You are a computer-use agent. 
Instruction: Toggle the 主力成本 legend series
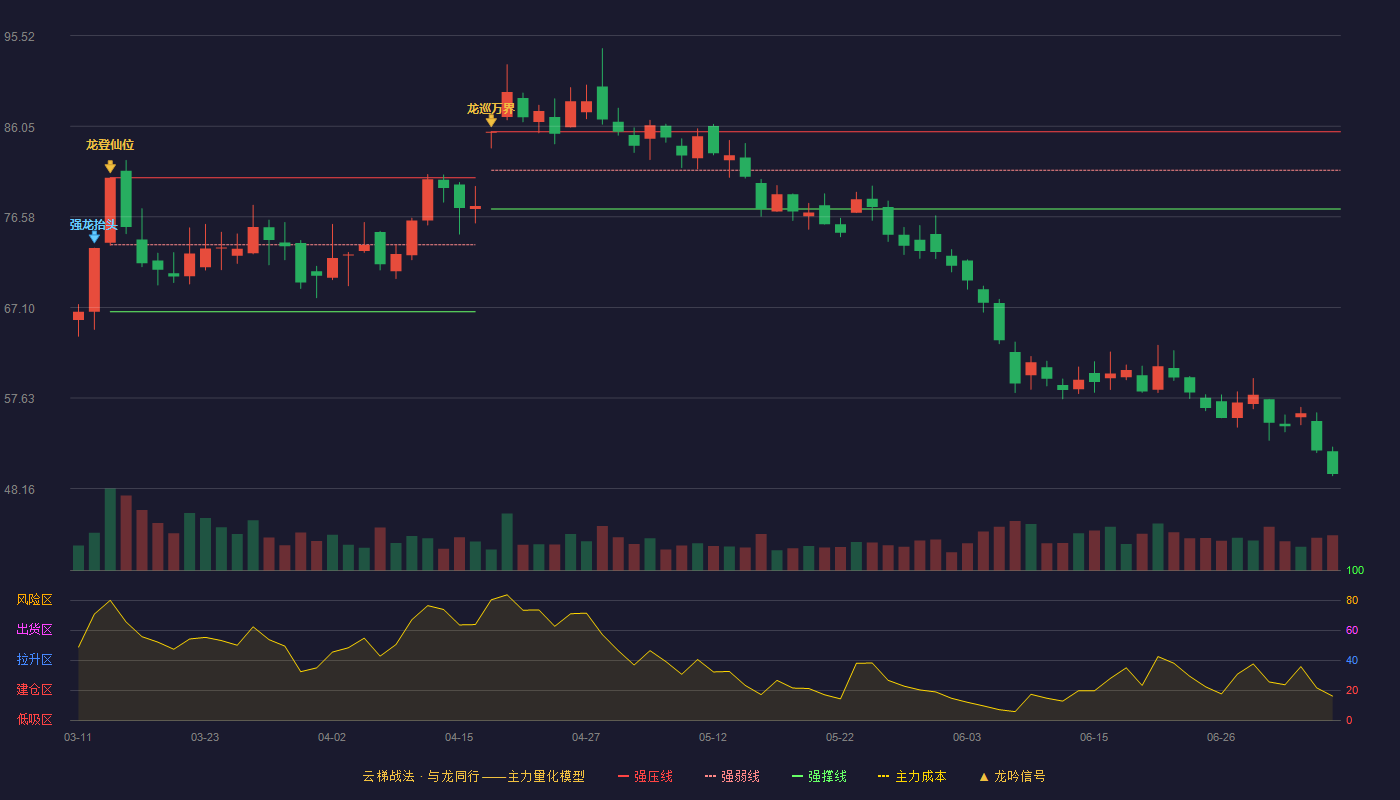(x=912, y=777)
